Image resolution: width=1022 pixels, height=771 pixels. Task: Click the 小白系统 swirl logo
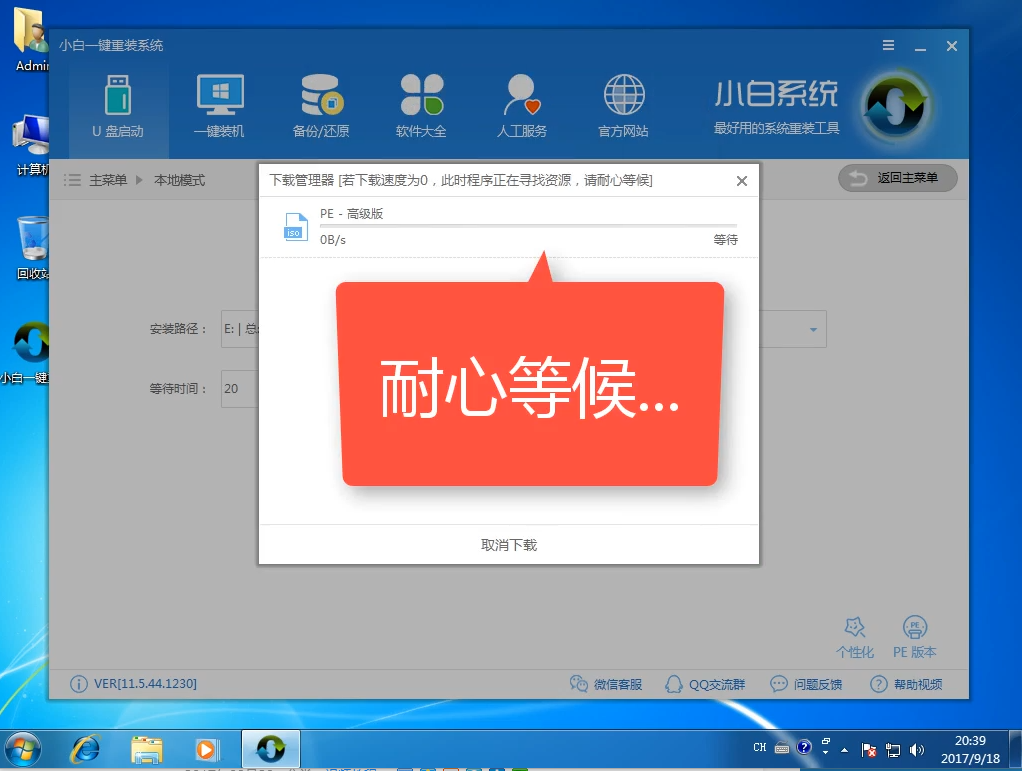(897, 107)
